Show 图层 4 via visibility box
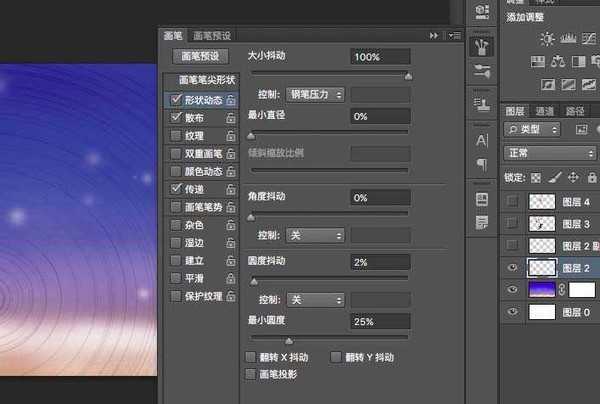The height and width of the screenshot is (404, 600). pyautogui.click(x=512, y=201)
